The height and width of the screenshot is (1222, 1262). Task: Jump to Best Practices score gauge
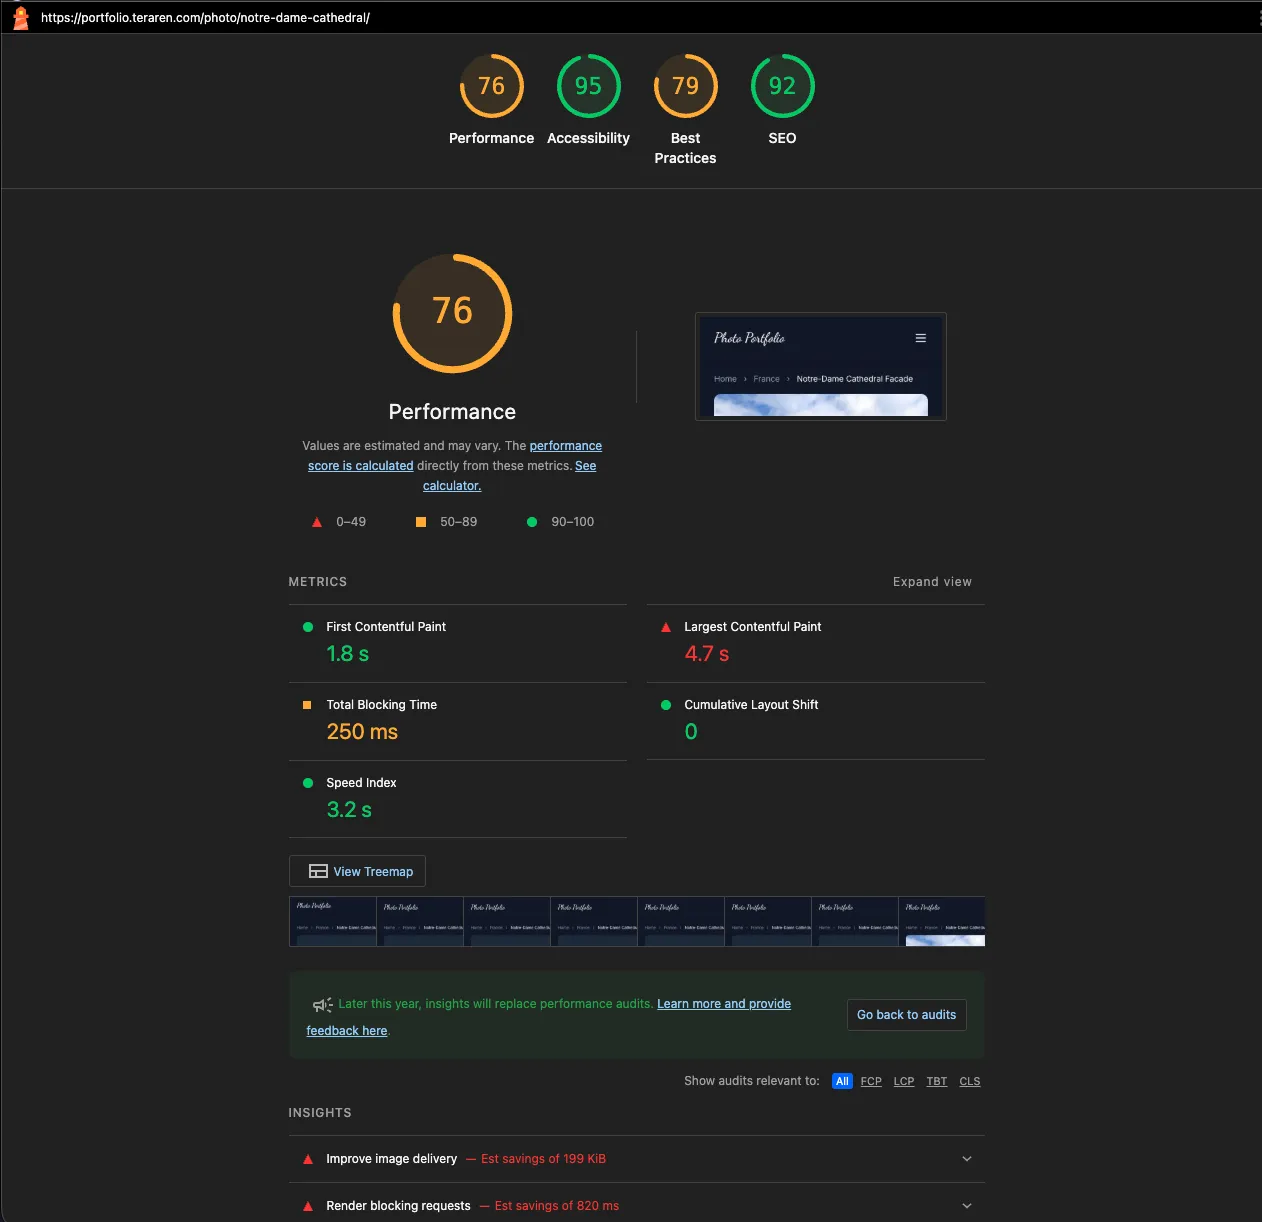click(x=685, y=86)
